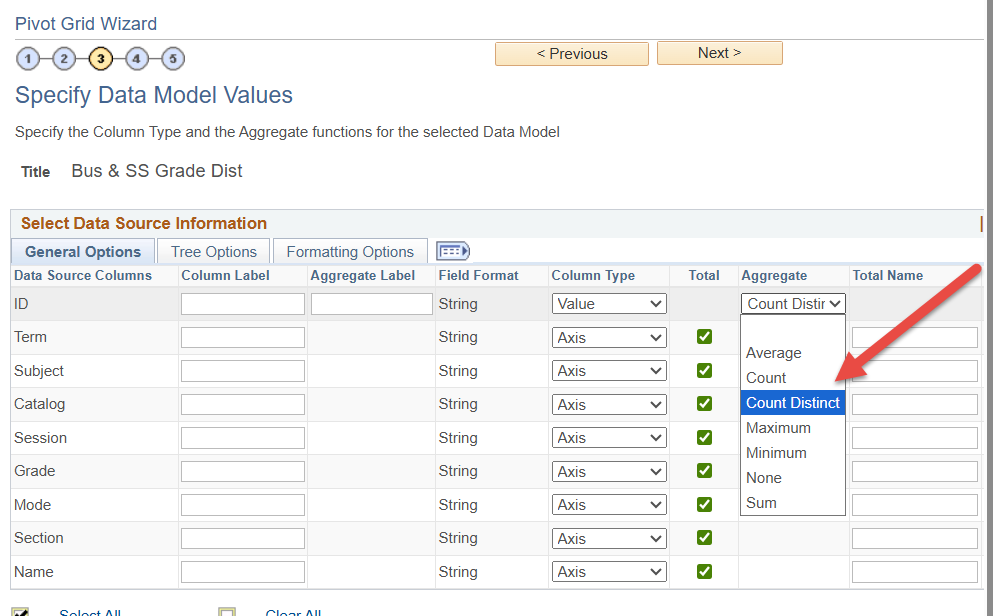Focus the Total Name field for Term
Screen dimensions: 993x616
pyautogui.click(x=914, y=338)
